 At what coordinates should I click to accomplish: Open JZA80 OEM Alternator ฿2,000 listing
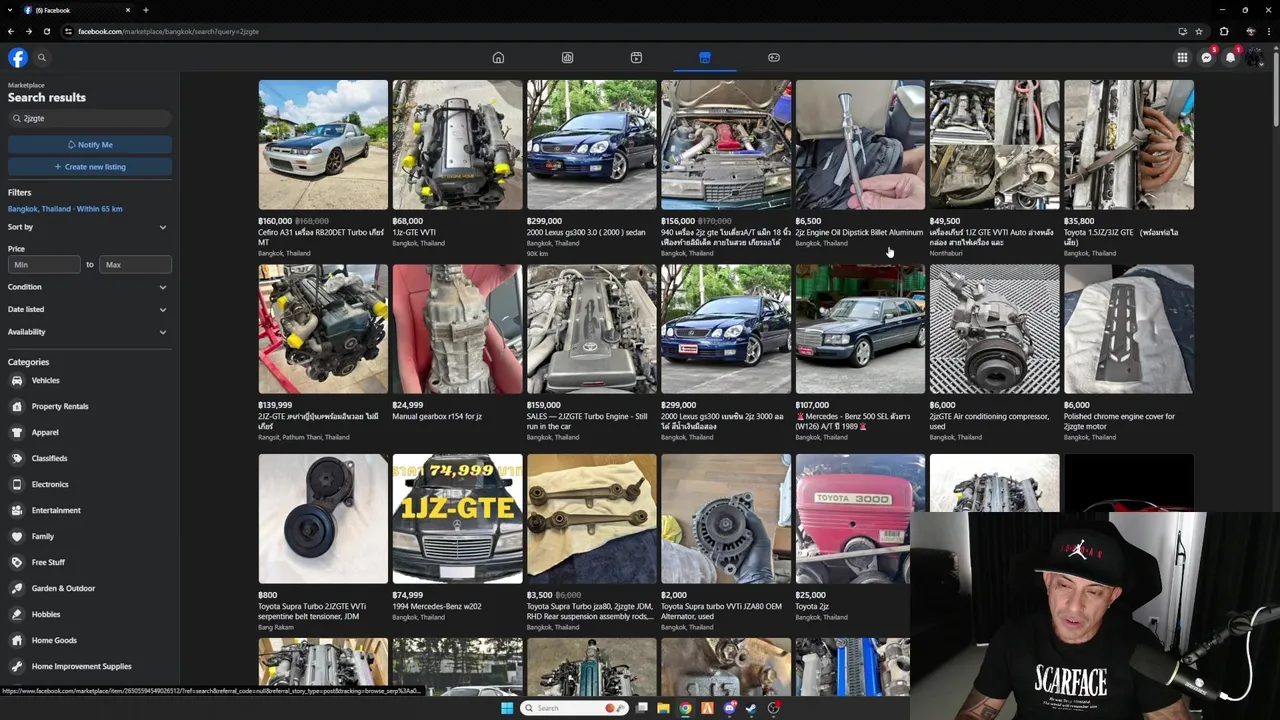pyautogui.click(x=726, y=542)
